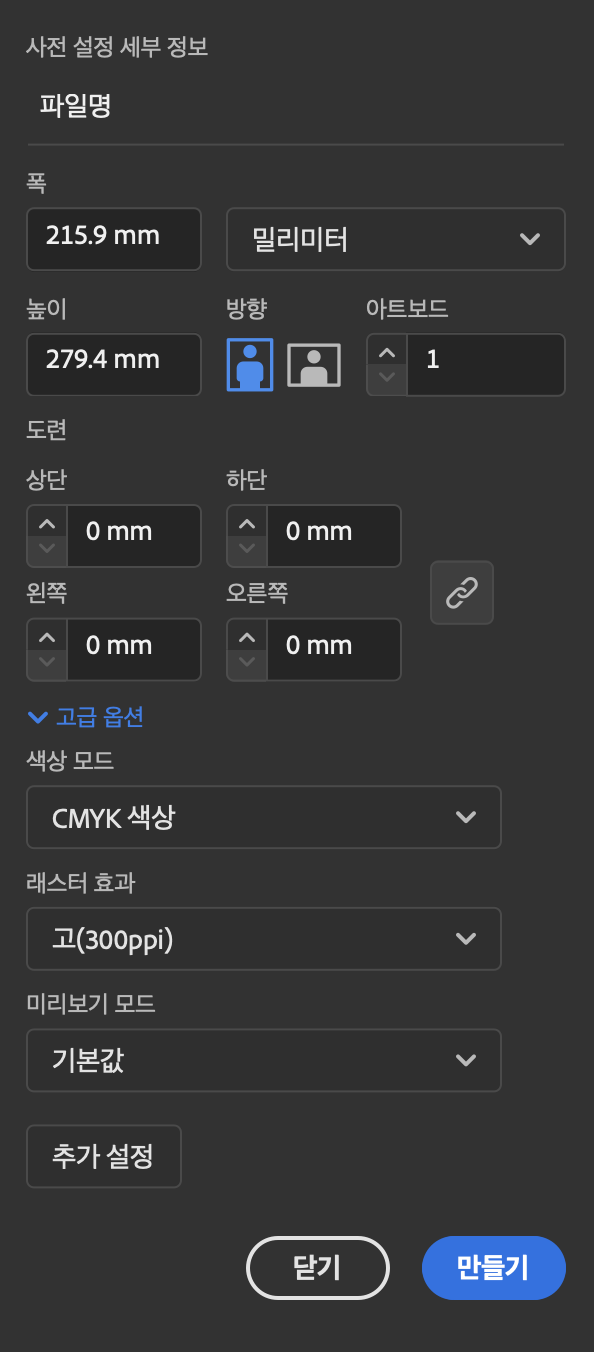The image size is (594, 1352).
Task: Click the 만들기 button
Action: click(494, 1268)
